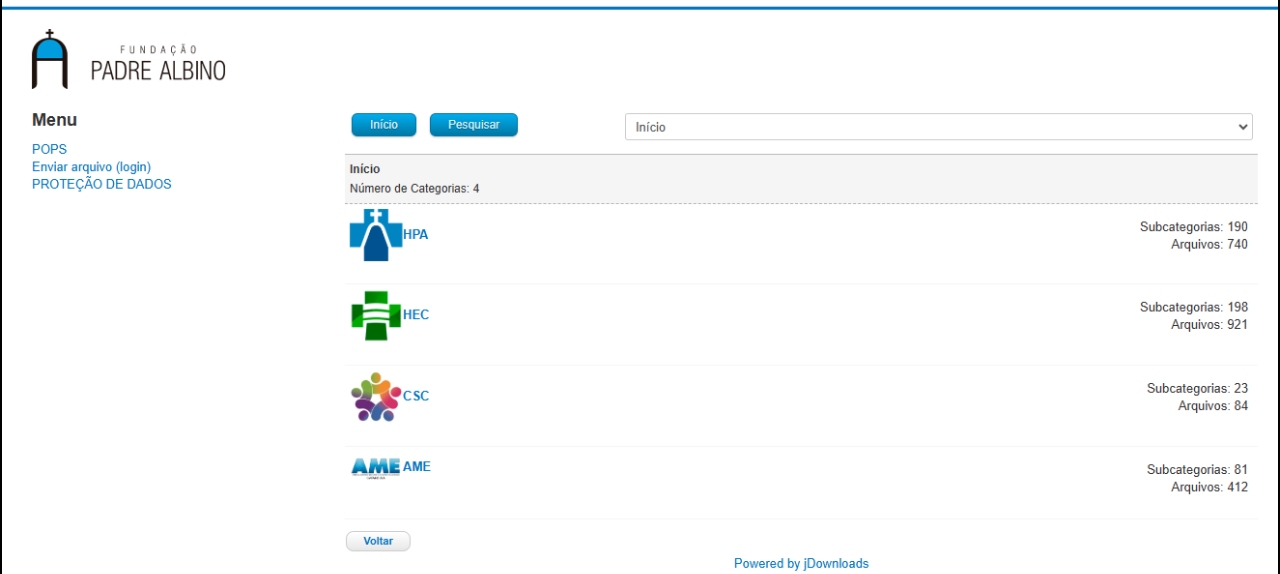The height and width of the screenshot is (574, 1280).
Task: Open the HPA hospital logo icon
Action: [x=375, y=235]
